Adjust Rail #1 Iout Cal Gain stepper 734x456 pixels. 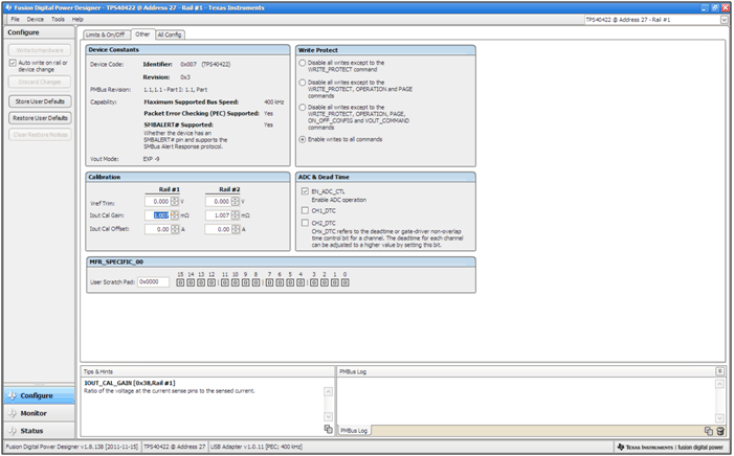click(175, 215)
